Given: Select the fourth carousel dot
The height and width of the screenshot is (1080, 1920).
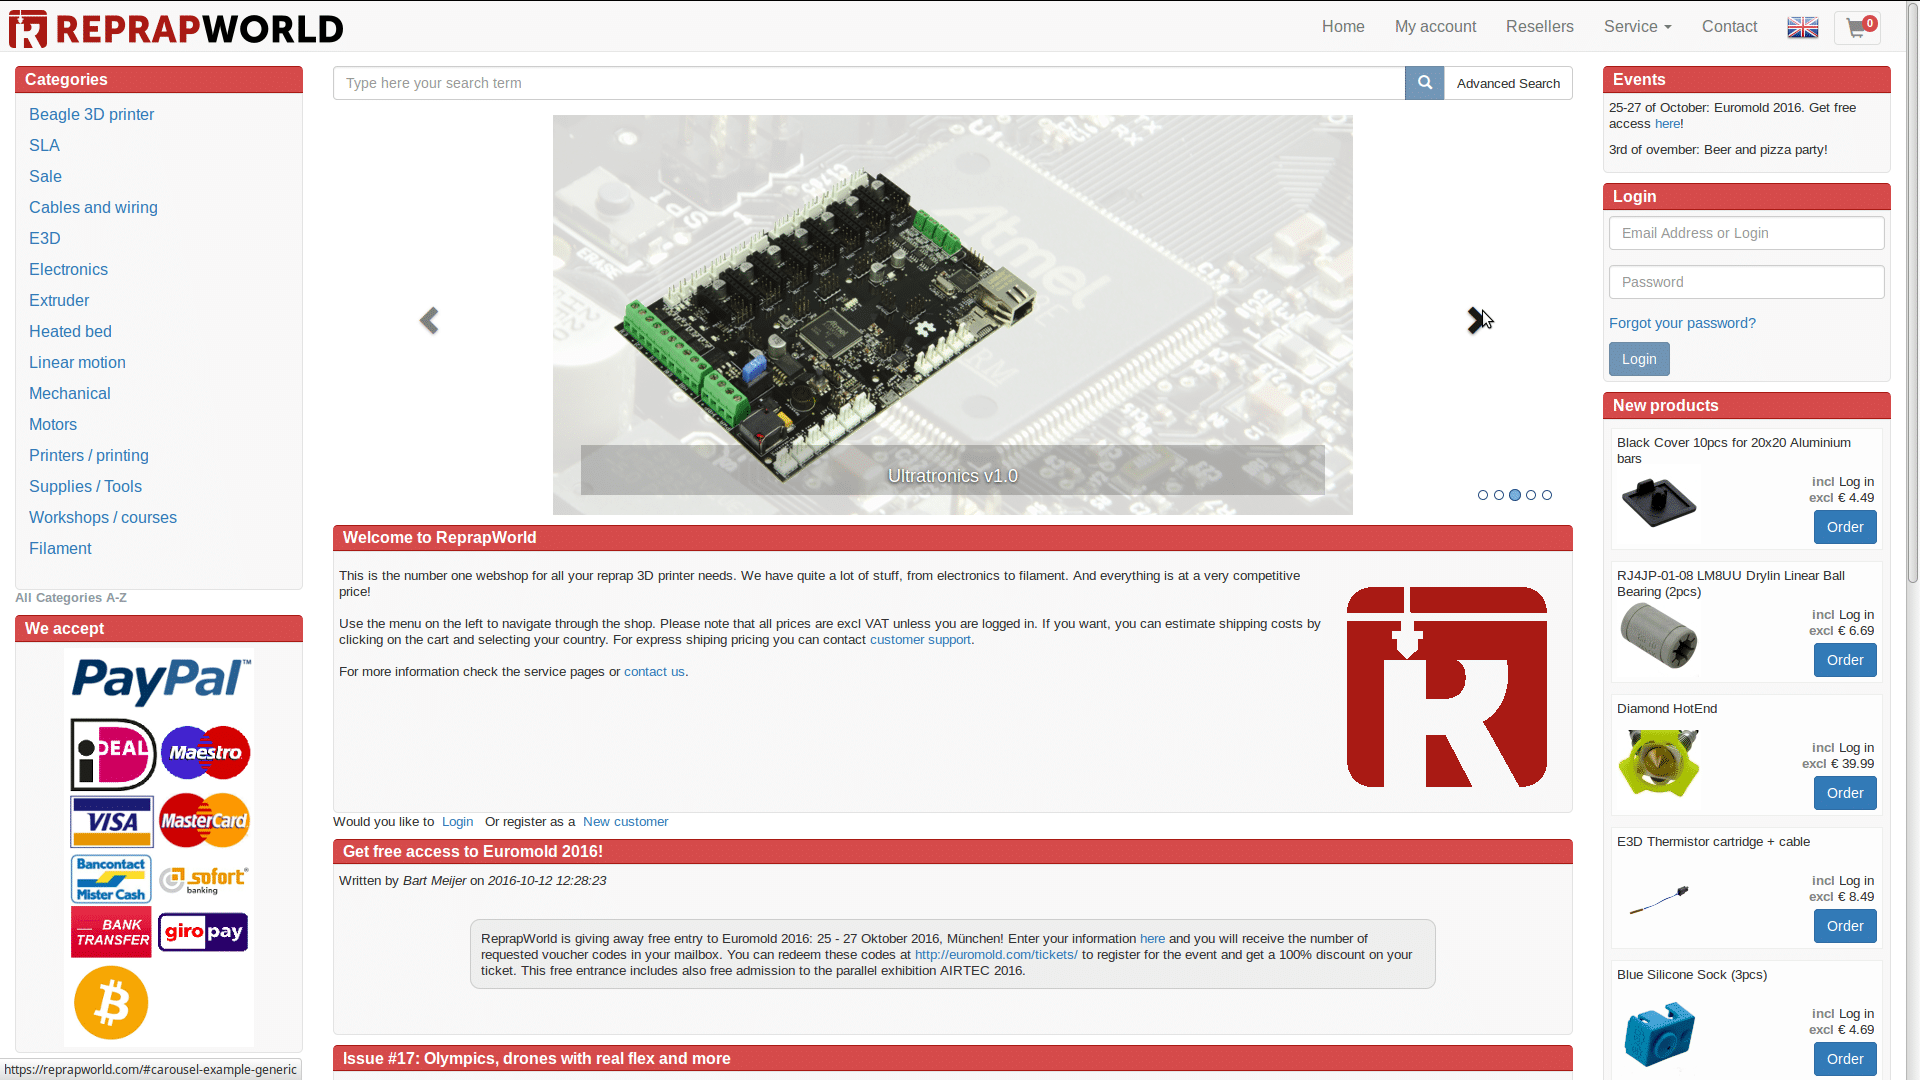Looking at the screenshot, I should [x=1531, y=495].
